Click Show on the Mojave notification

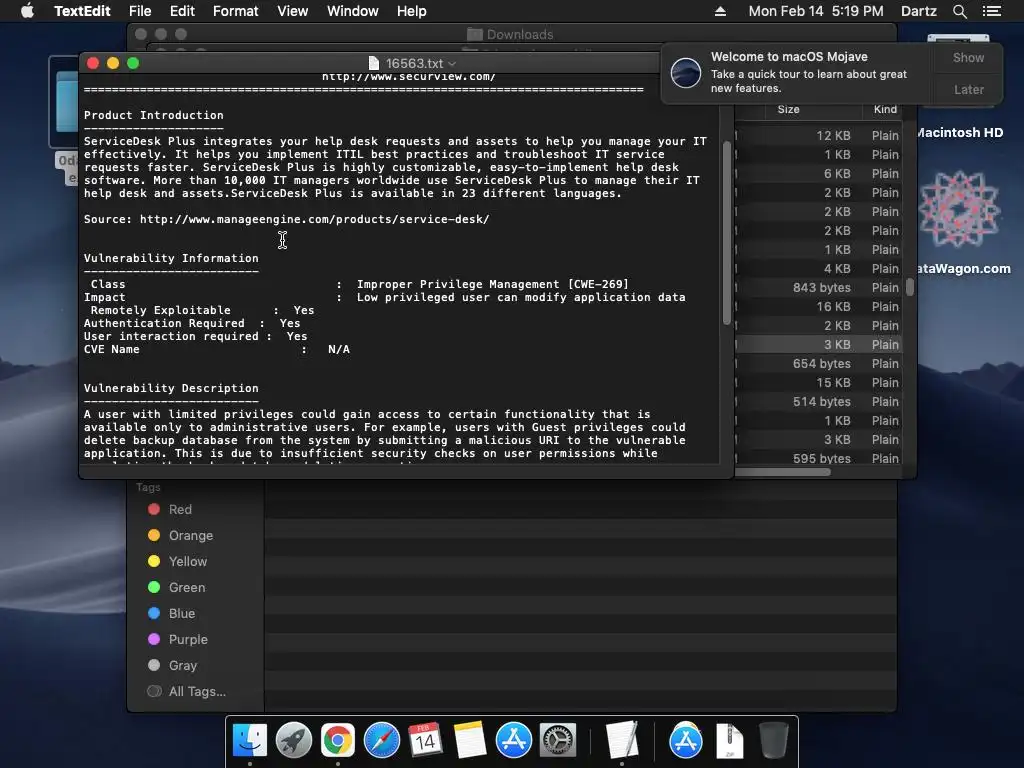pyautogui.click(x=968, y=57)
